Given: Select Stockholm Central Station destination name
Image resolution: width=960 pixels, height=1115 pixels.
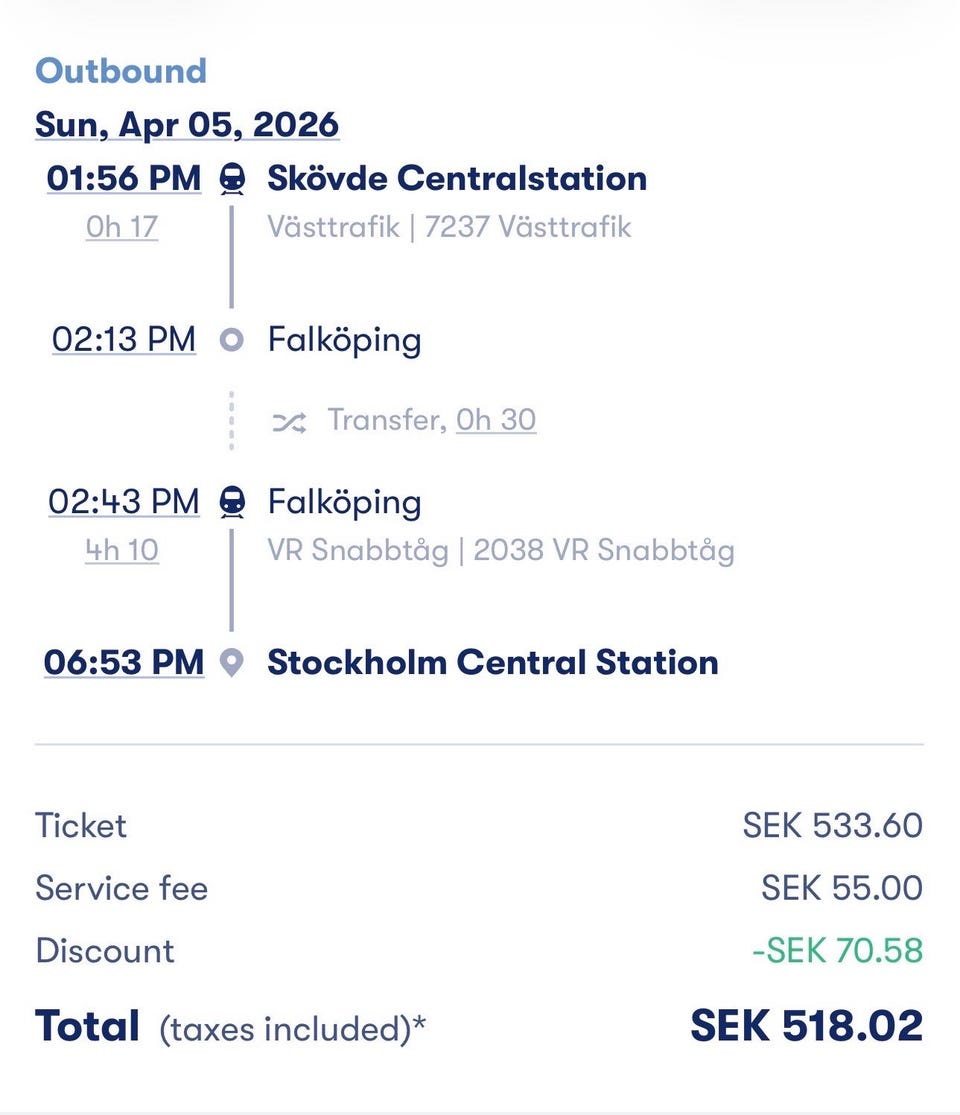Looking at the screenshot, I should [493, 662].
